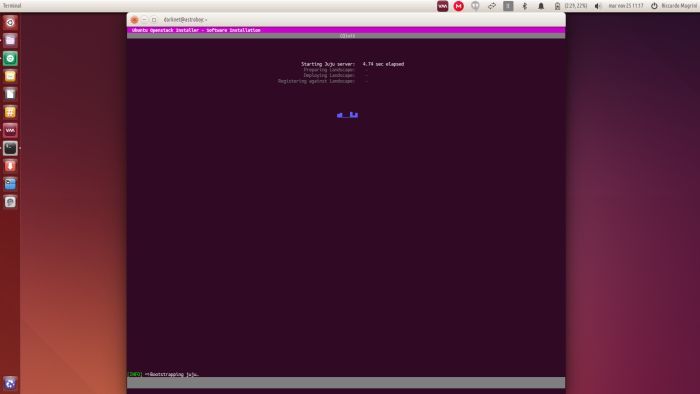Open the notification bell indicator
This screenshot has height=394, width=700.
click(541, 6)
